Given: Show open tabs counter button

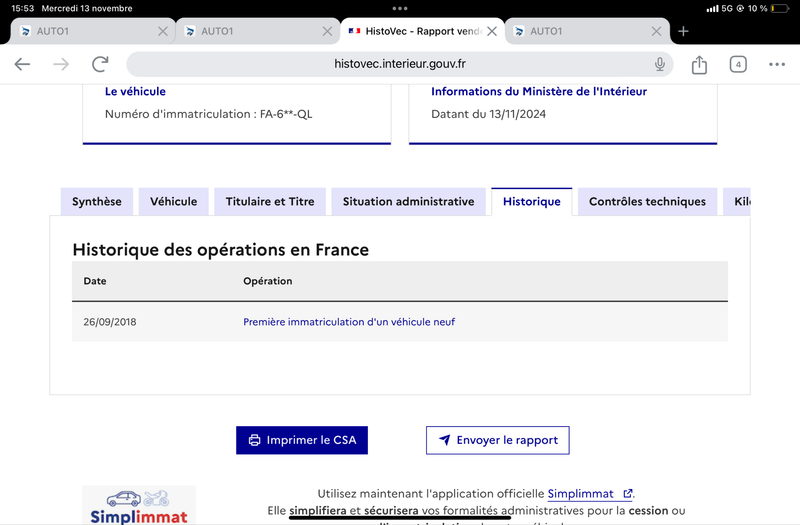Looking at the screenshot, I should [x=738, y=64].
